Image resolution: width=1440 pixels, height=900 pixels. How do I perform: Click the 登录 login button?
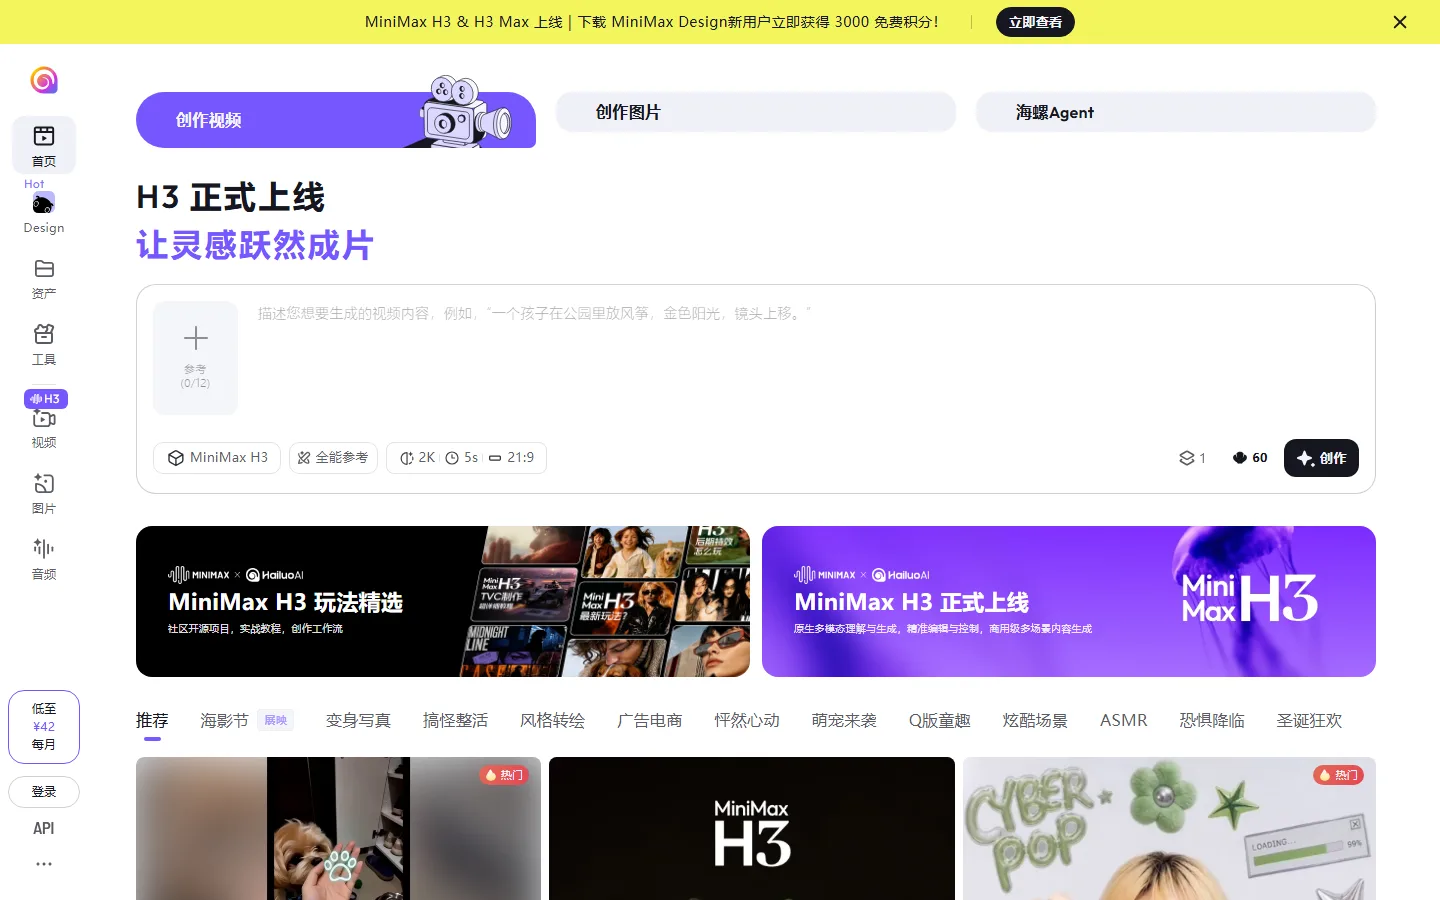44,792
